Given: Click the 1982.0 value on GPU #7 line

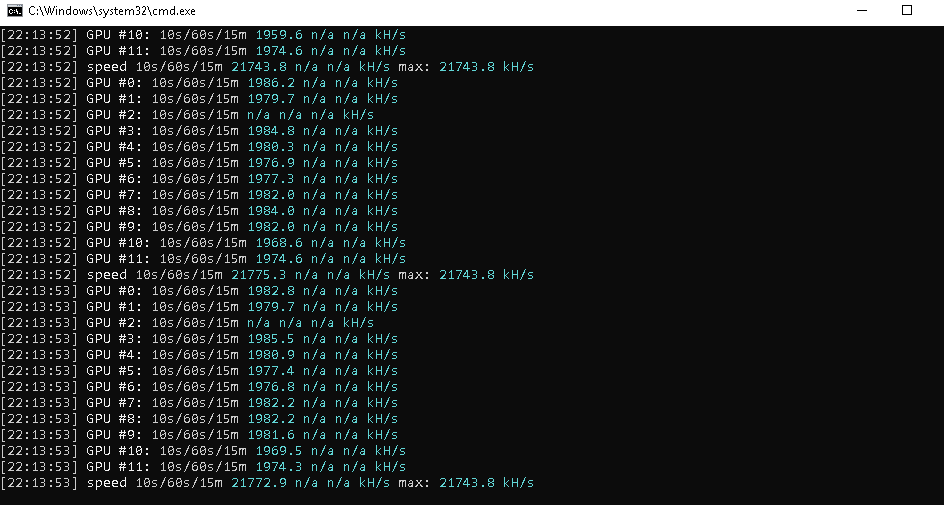Looking at the screenshot, I should coord(271,195).
